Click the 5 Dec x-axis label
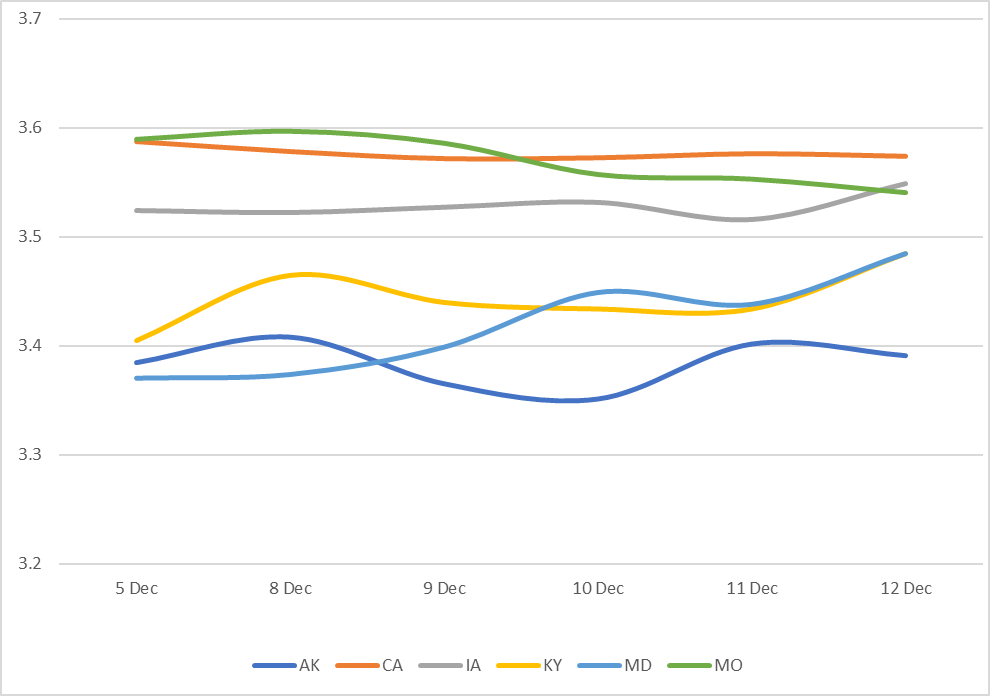This screenshot has height=696, width=990. point(136,588)
